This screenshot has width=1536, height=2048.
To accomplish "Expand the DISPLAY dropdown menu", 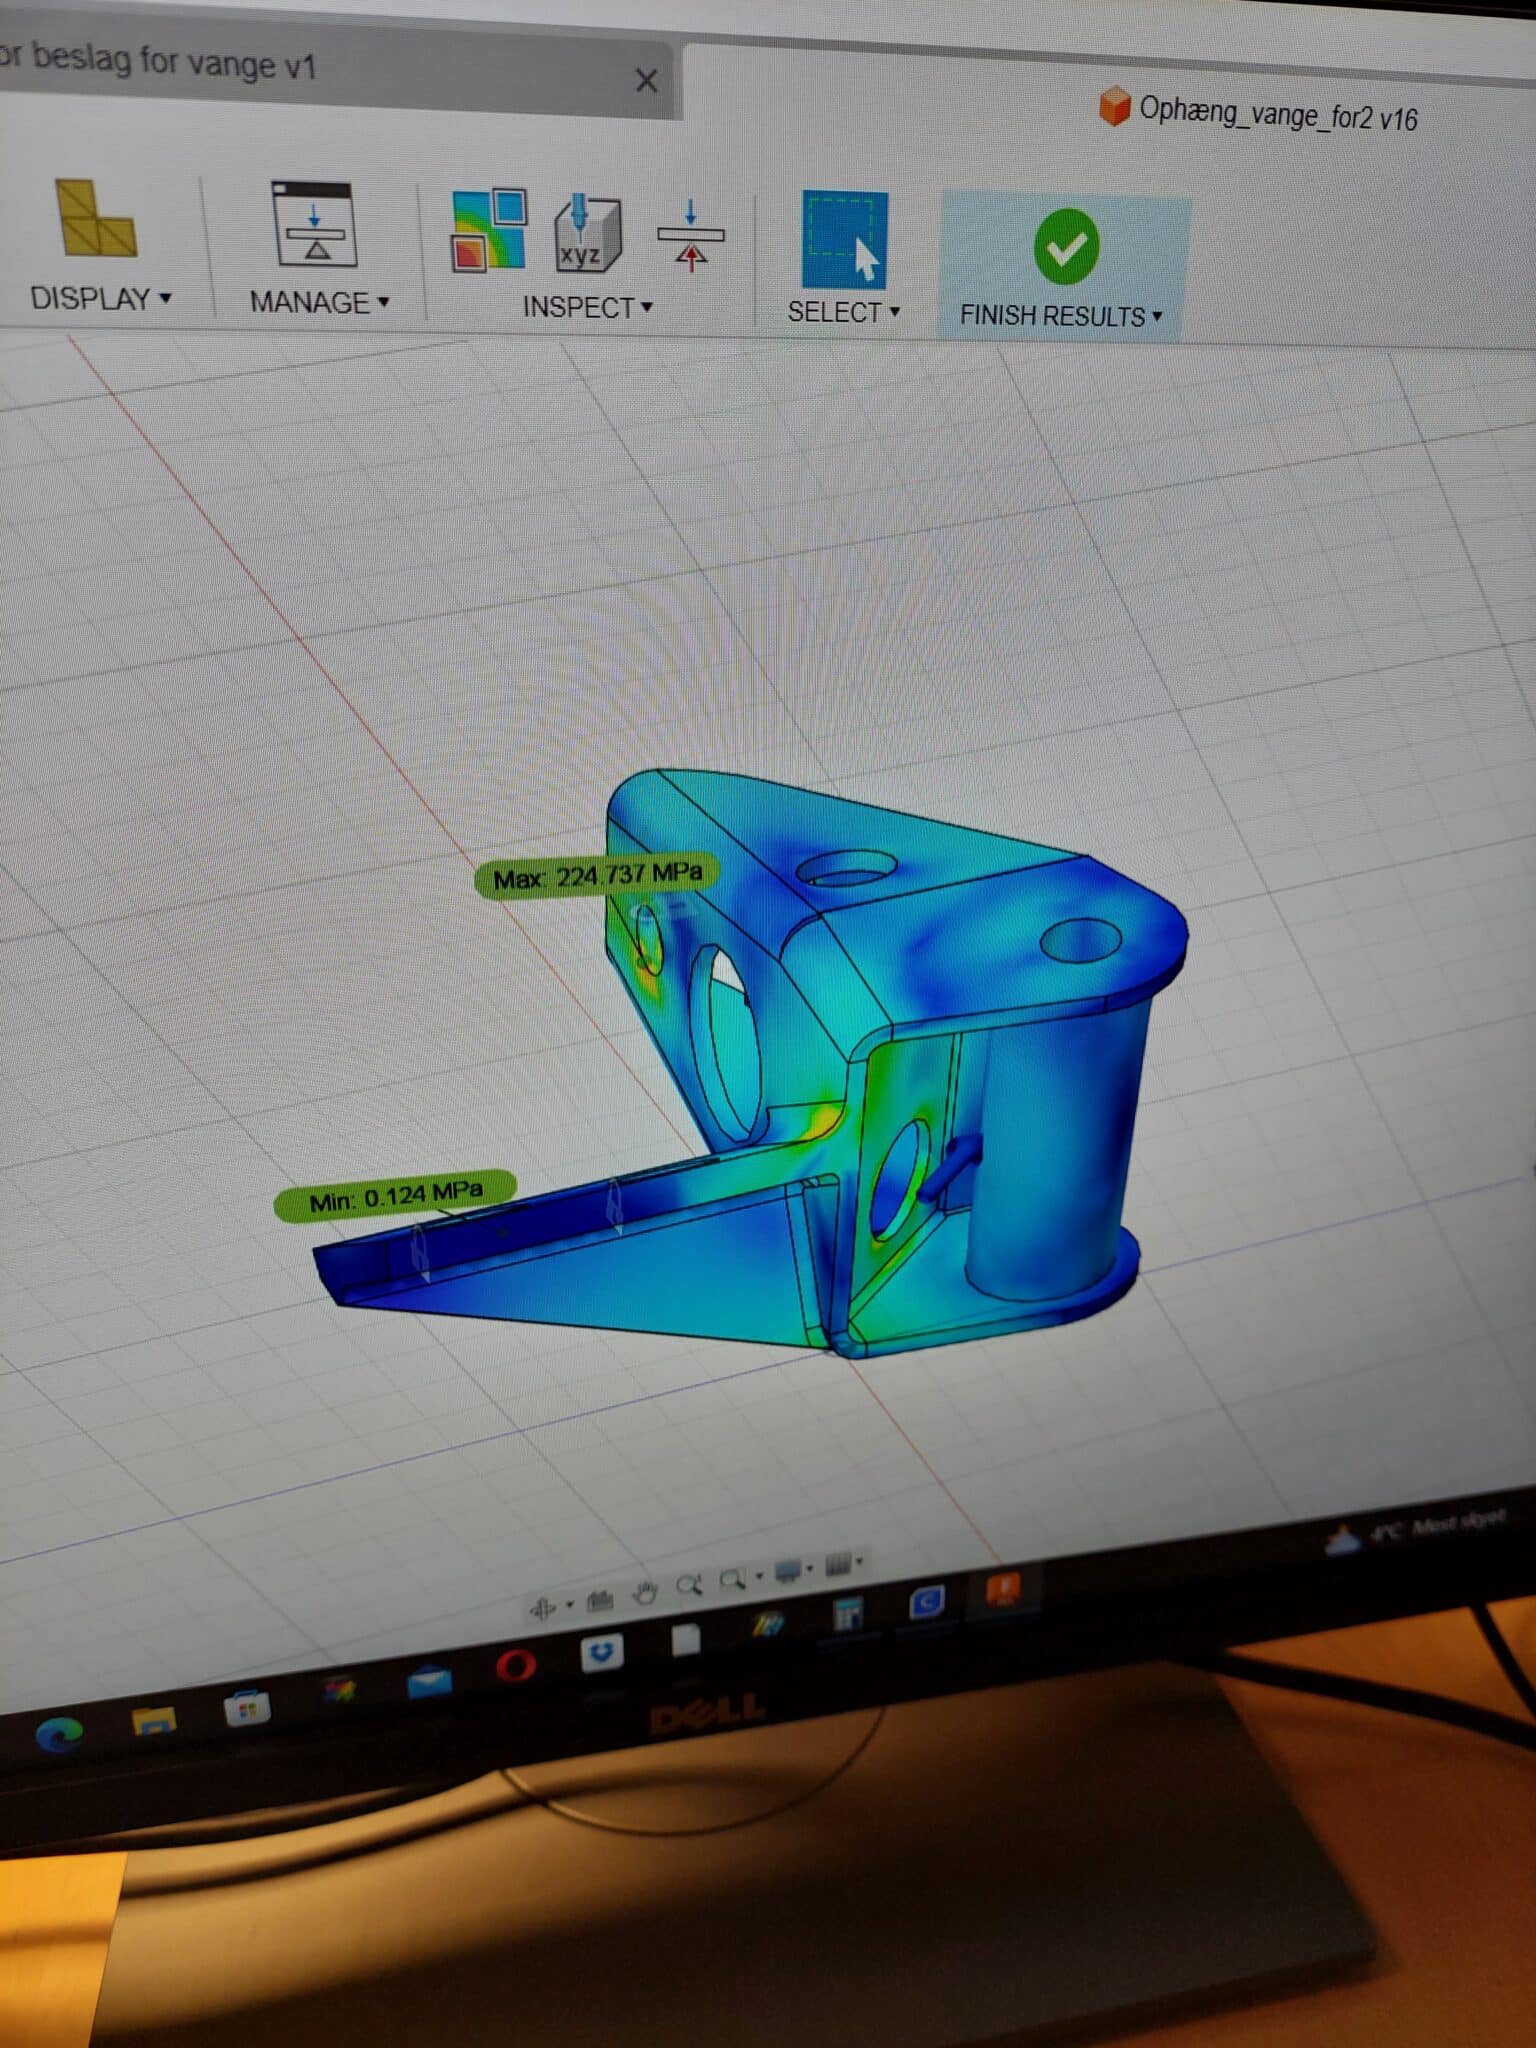I will click(x=101, y=298).
